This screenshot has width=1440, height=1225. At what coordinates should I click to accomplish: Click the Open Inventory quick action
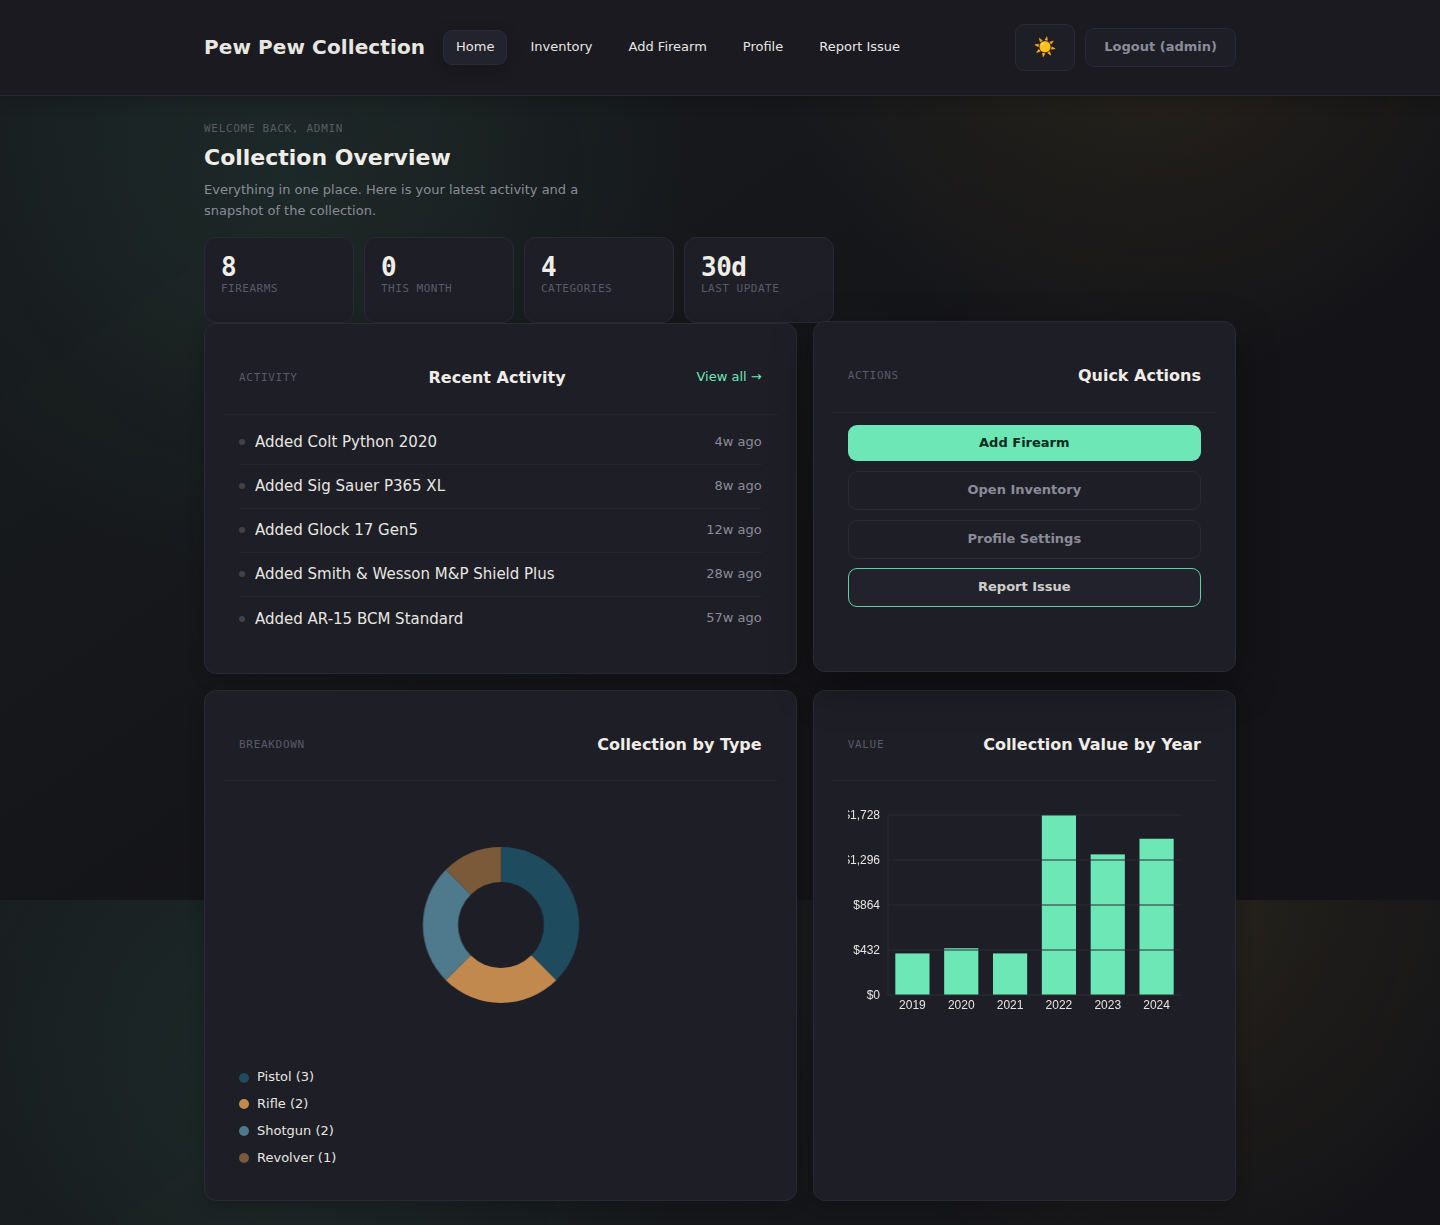(1023, 490)
